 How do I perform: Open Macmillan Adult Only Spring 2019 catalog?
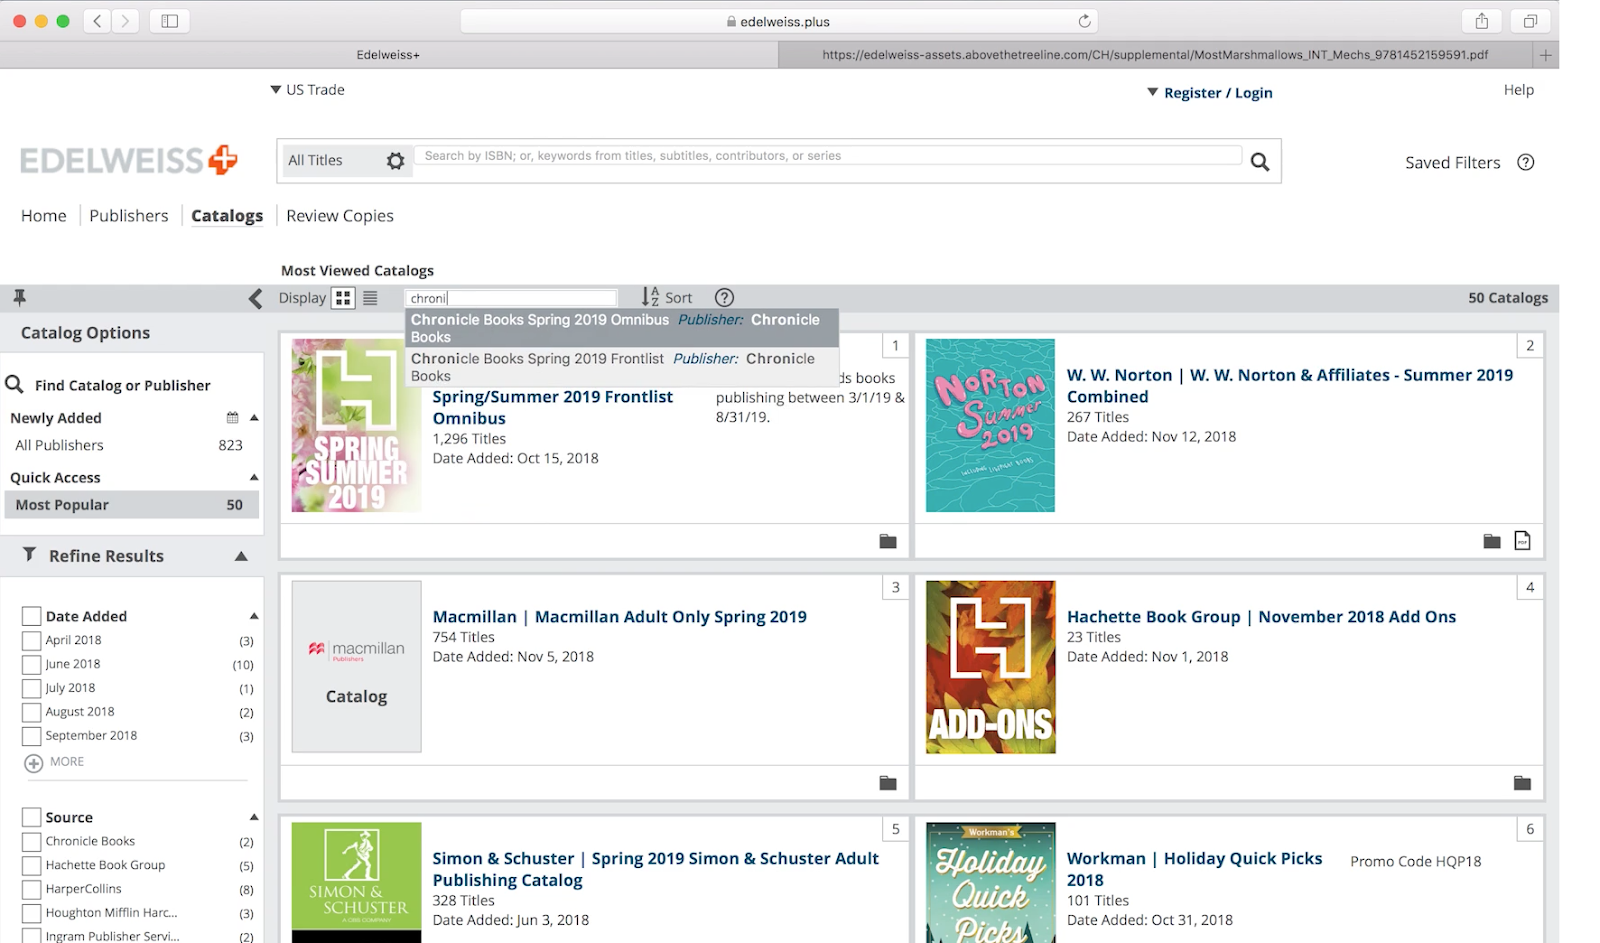tap(619, 616)
